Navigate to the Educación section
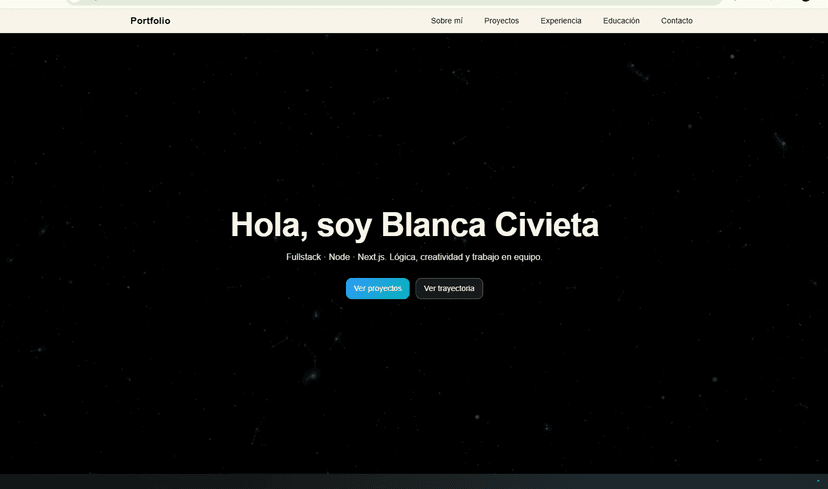 tap(621, 21)
